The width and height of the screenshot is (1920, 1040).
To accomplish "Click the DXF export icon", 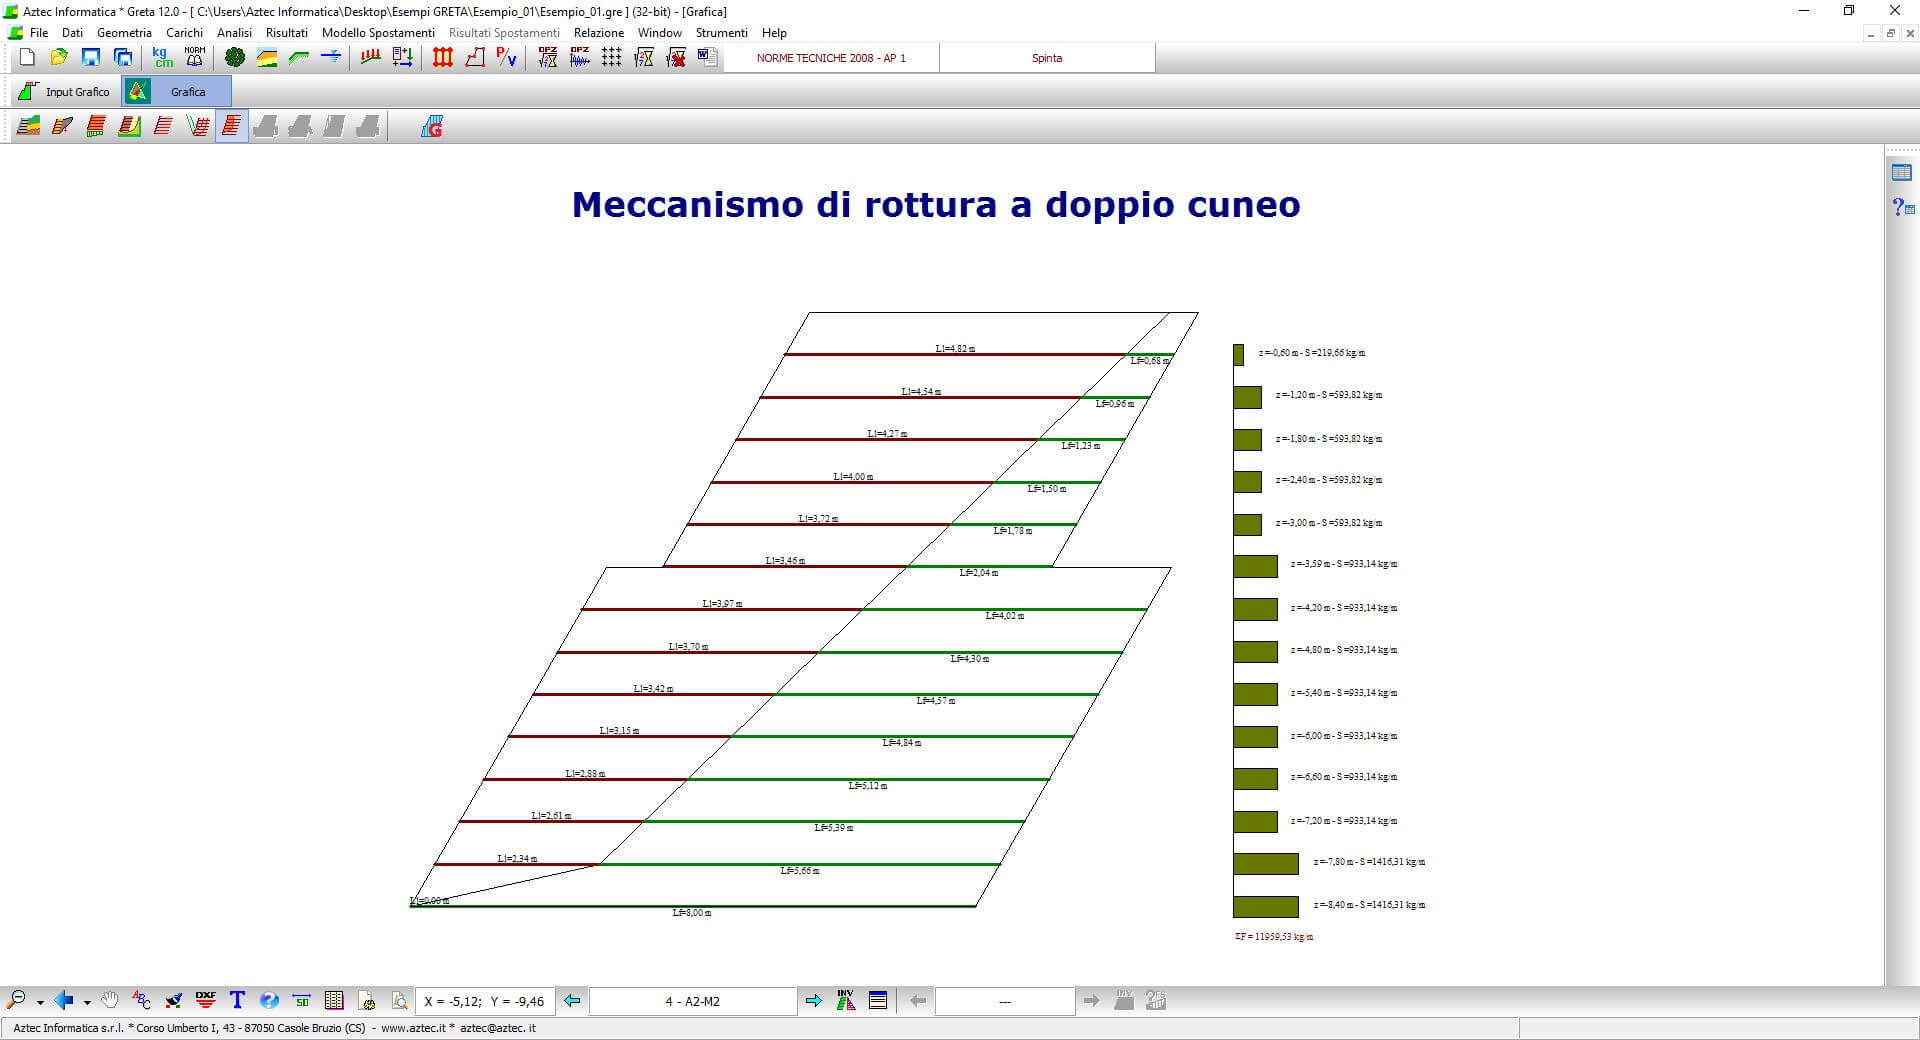I will pos(206,1000).
